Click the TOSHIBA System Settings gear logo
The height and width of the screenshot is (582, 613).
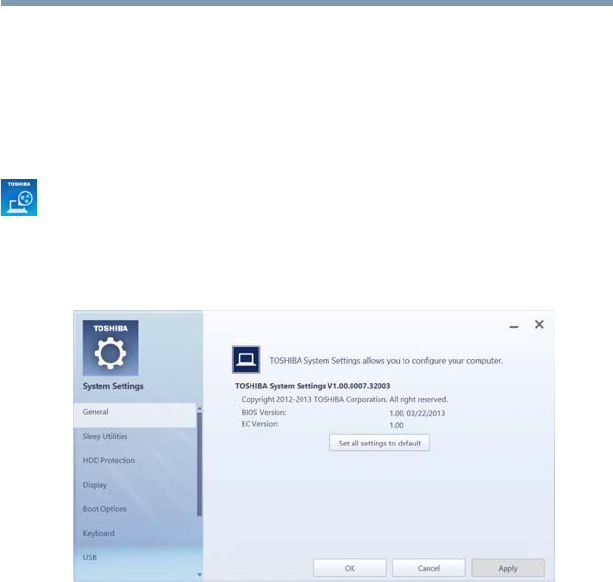click(111, 348)
